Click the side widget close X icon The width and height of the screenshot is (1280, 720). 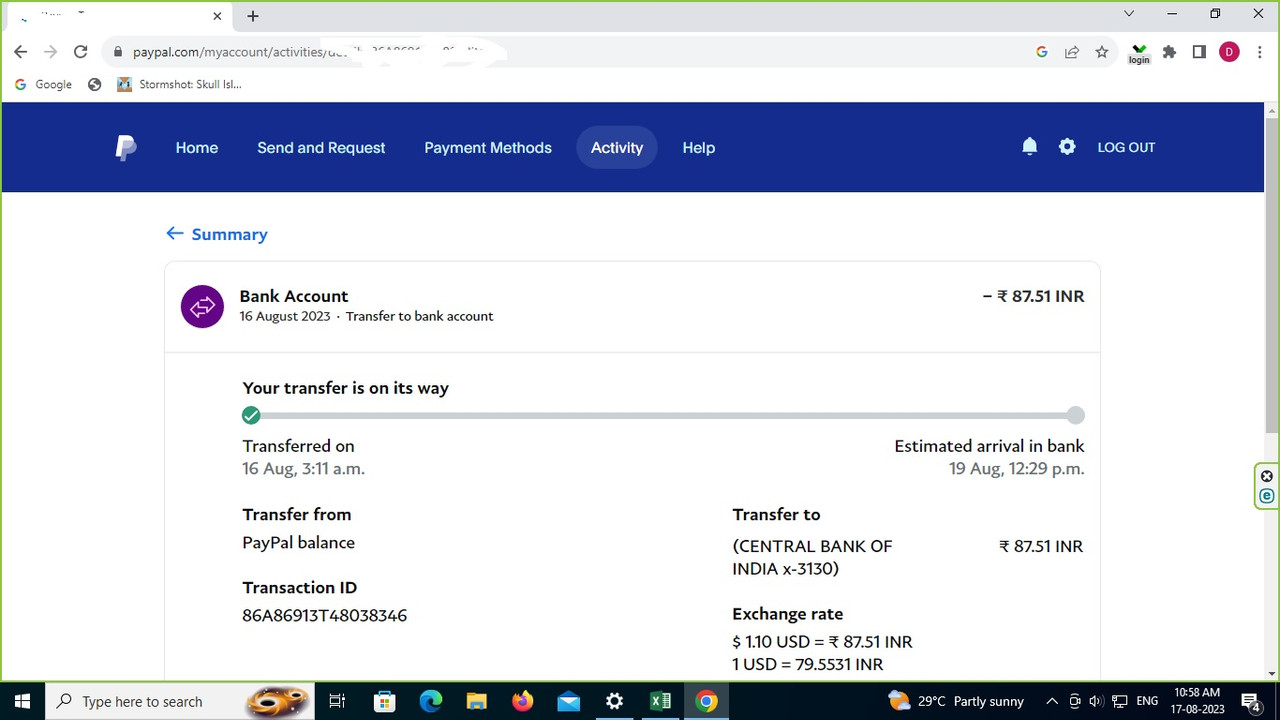(x=1267, y=476)
